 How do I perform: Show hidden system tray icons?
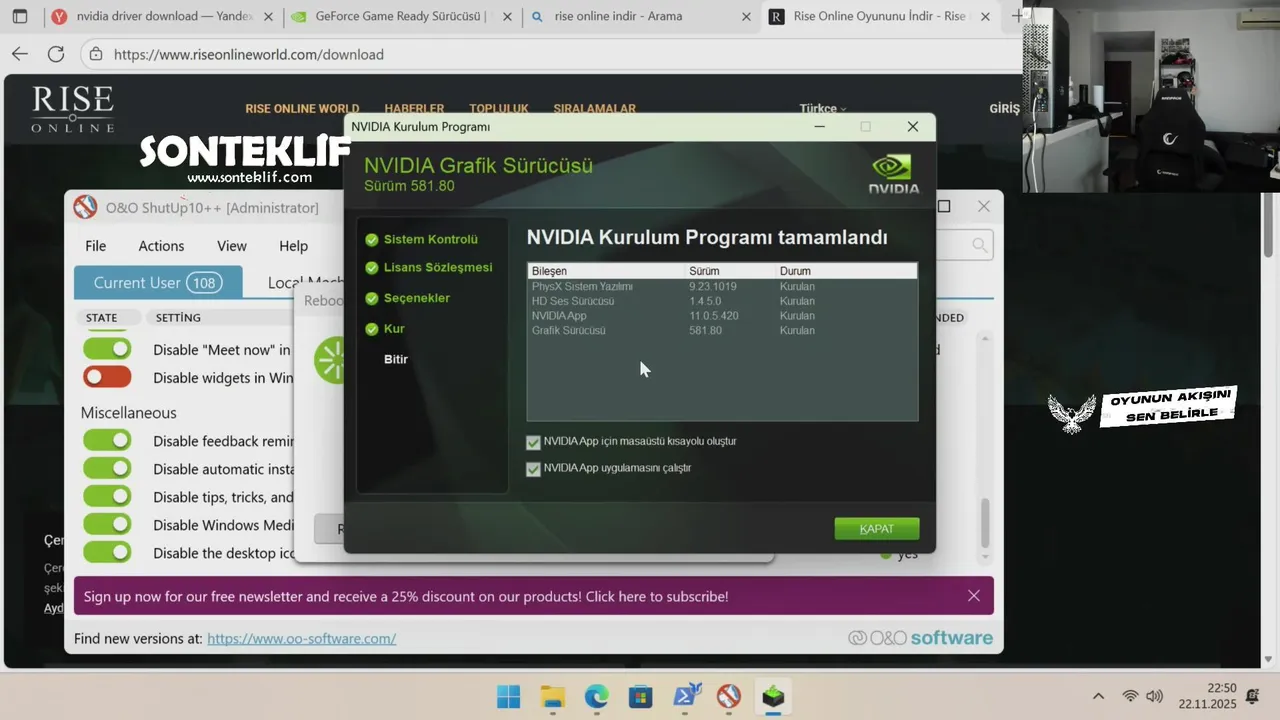coord(1098,697)
